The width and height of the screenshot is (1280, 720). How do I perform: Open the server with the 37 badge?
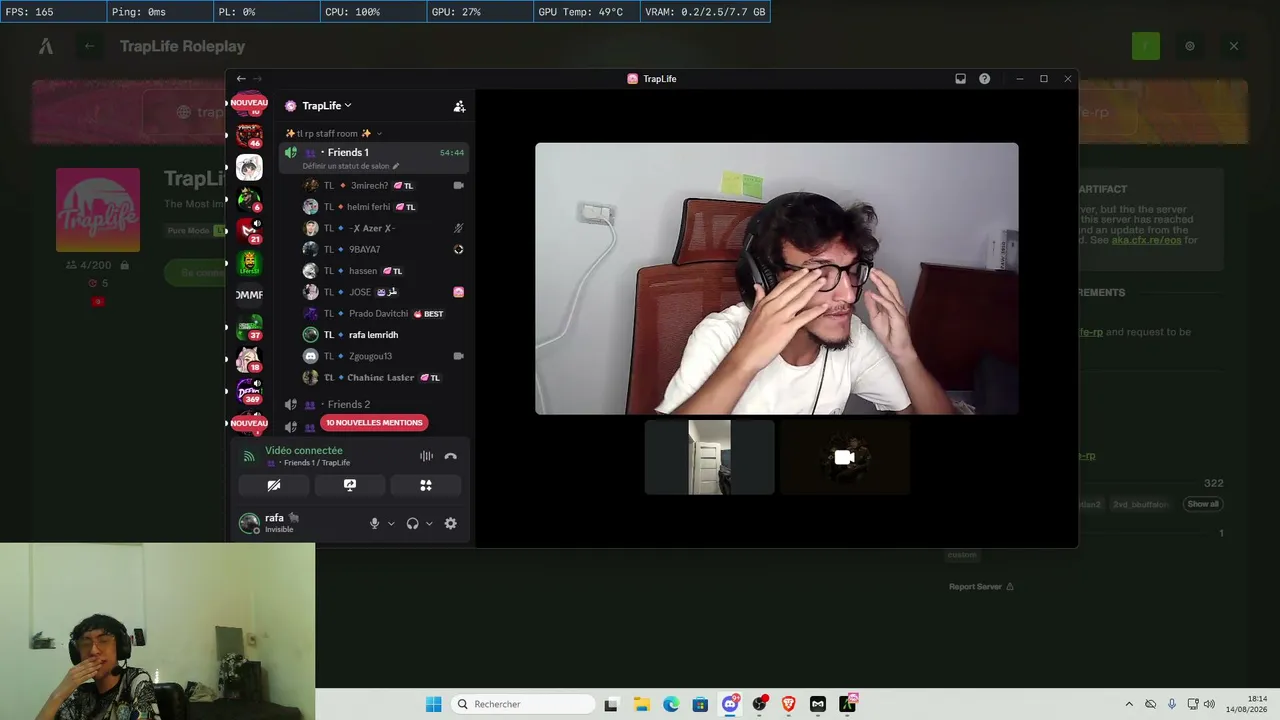(249, 327)
